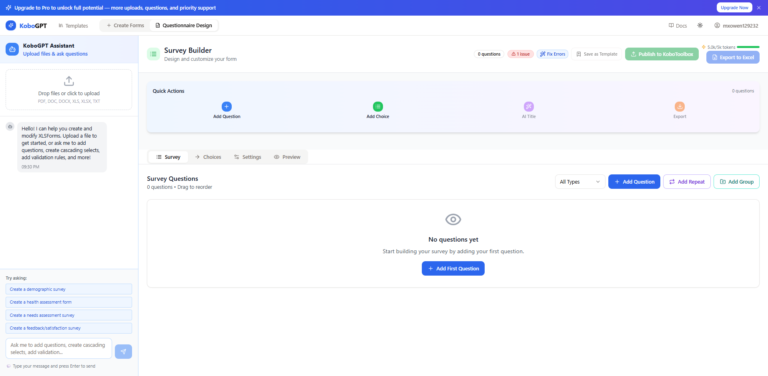This screenshot has width=768, height=376.
Task: Click the Add Group button
Action: tap(737, 182)
